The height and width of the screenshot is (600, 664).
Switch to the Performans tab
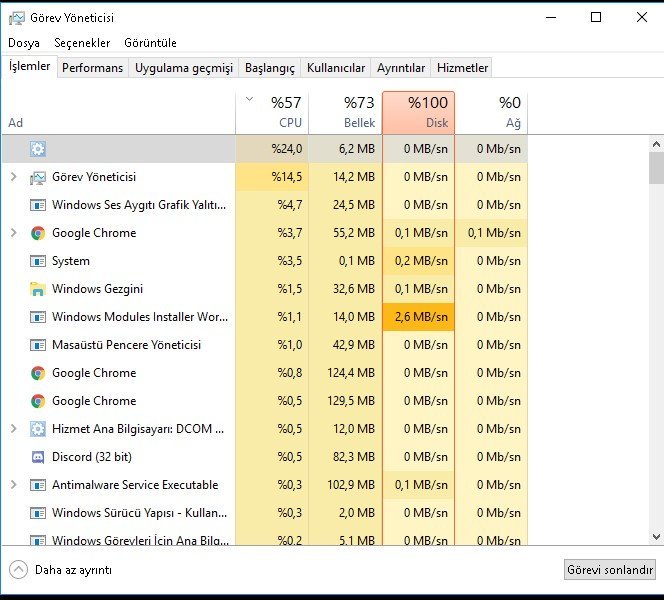click(x=93, y=68)
